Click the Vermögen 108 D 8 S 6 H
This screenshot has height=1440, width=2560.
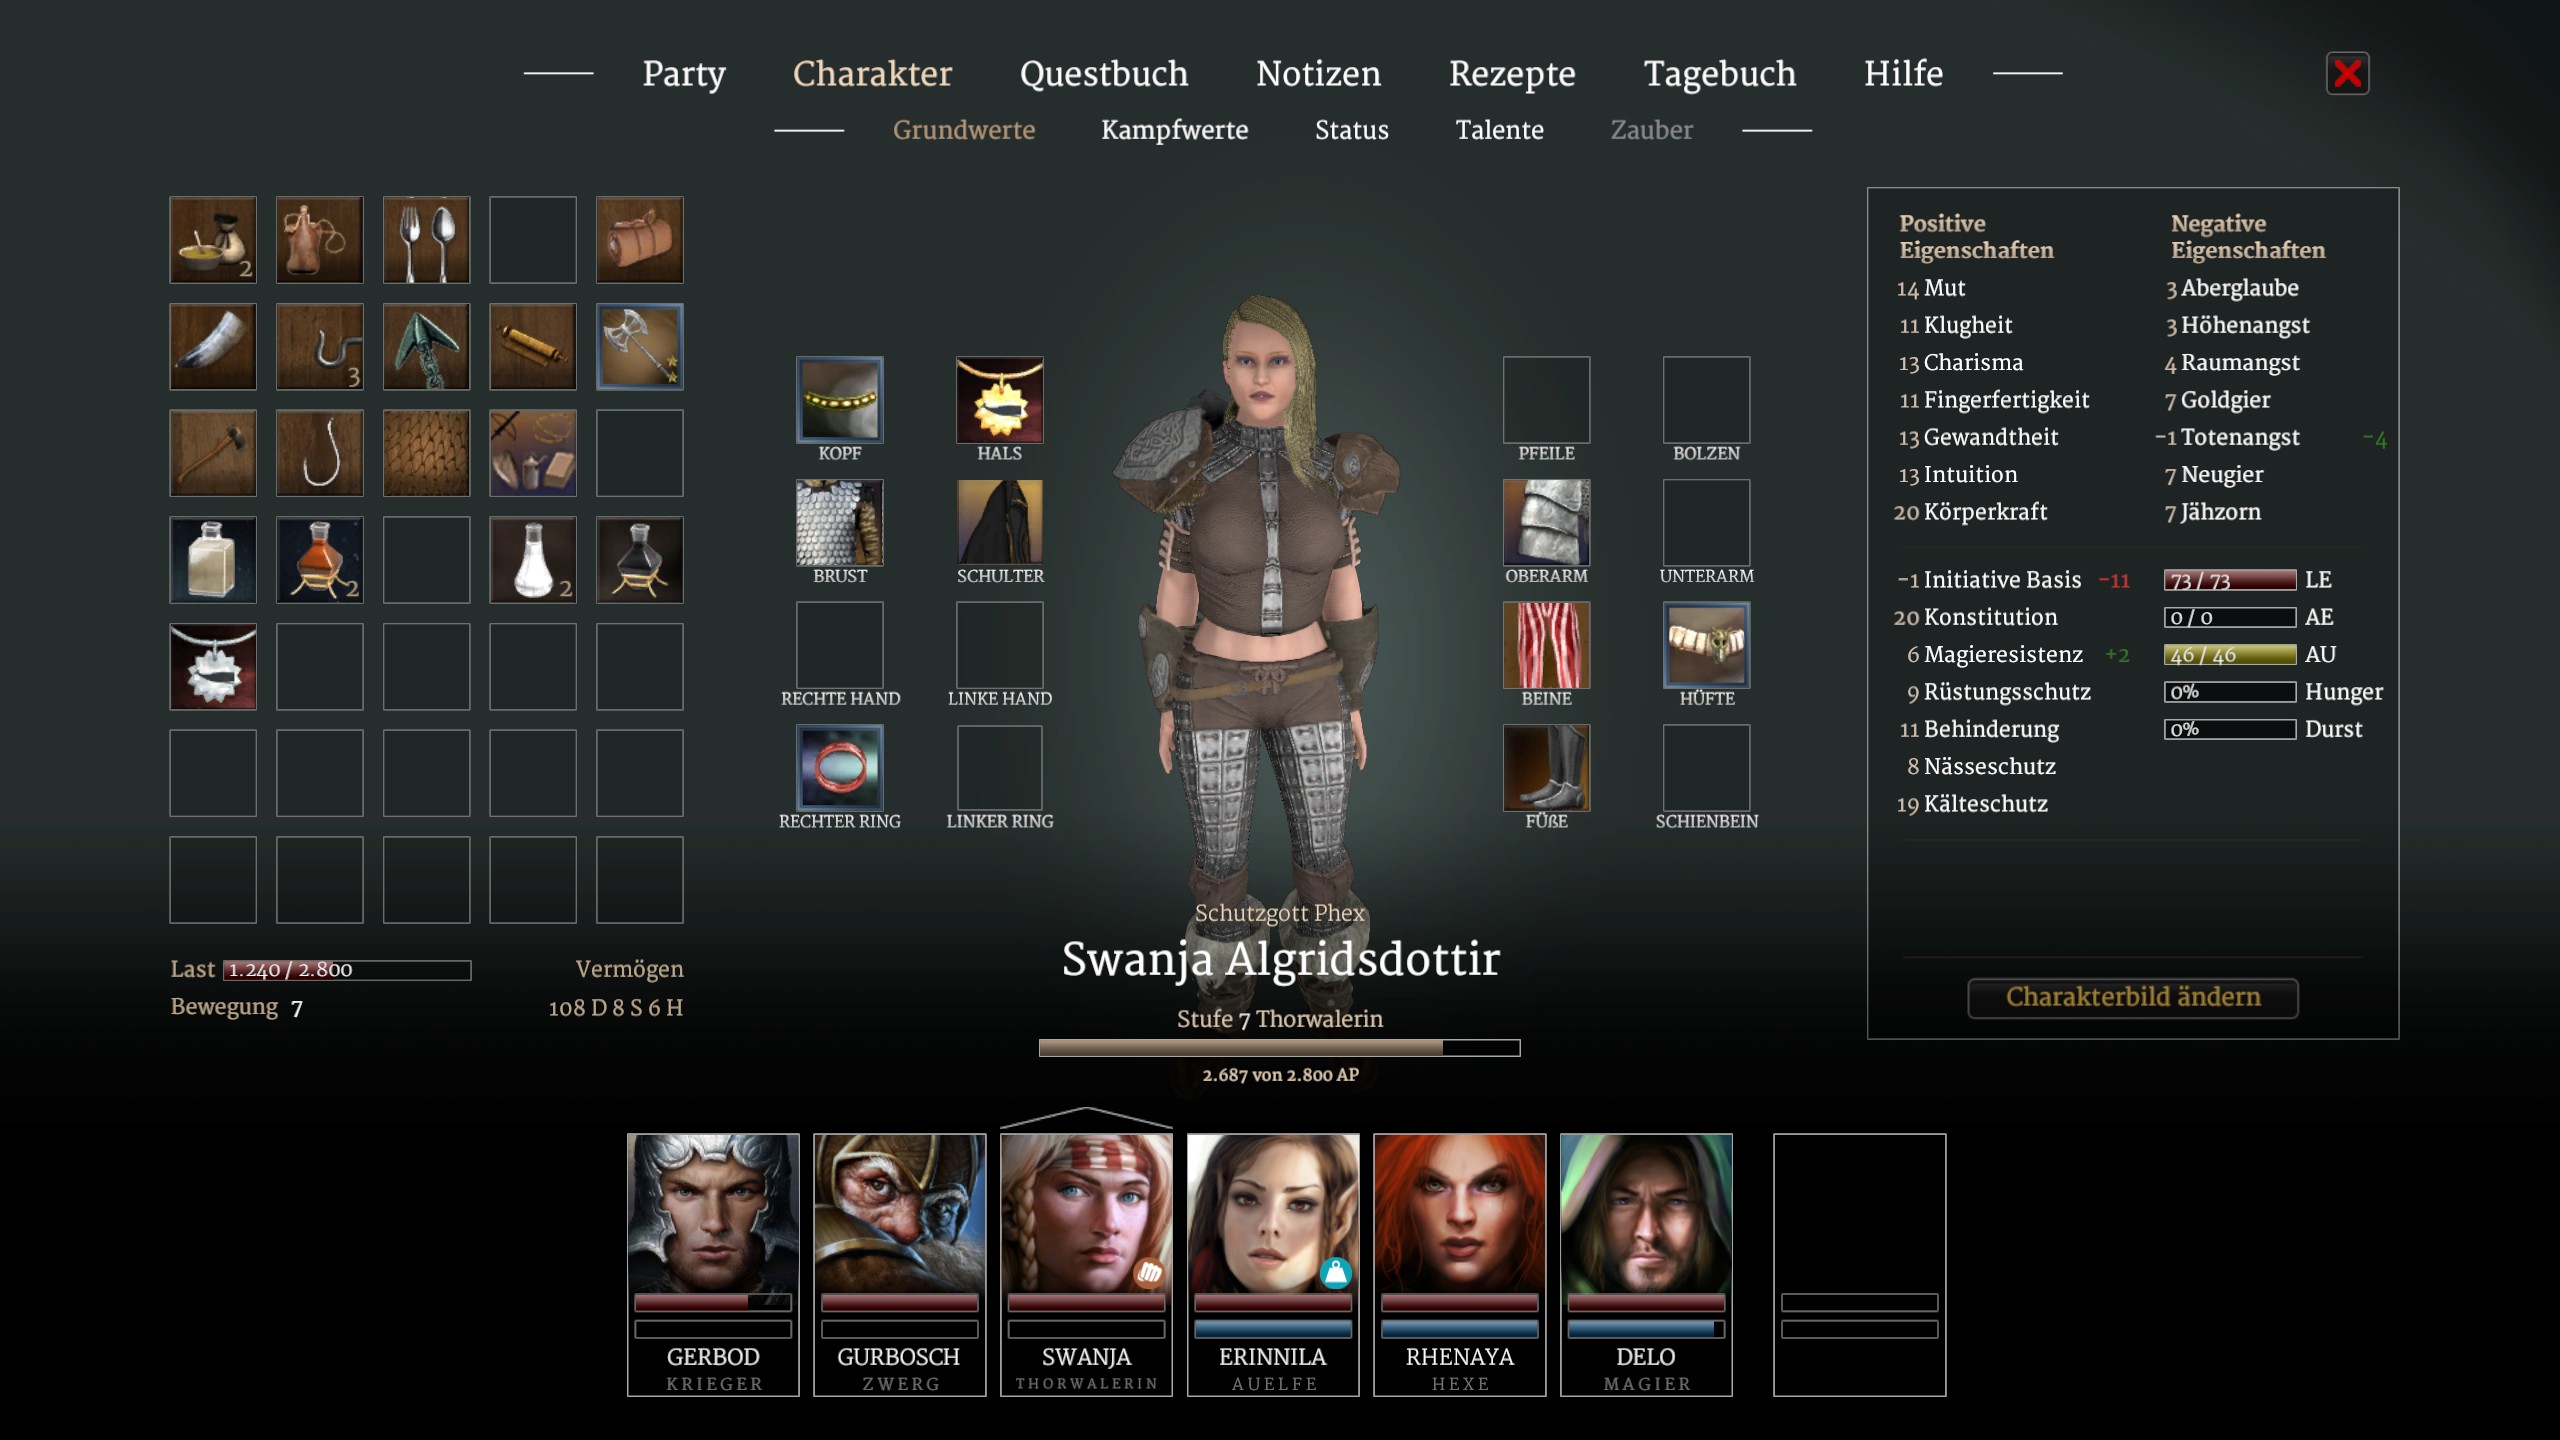click(x=616, y=1008)
